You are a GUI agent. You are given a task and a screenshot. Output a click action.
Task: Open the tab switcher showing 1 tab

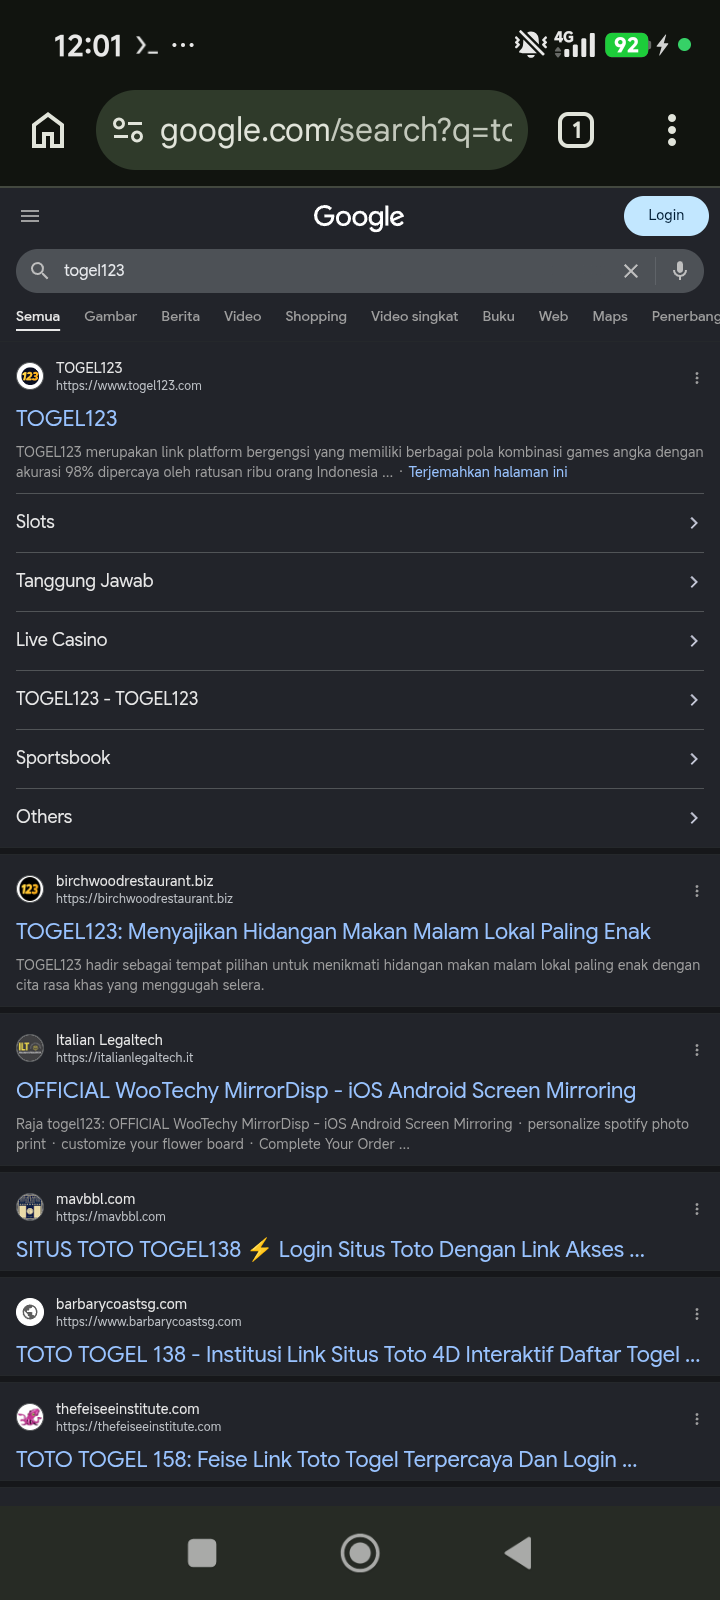pos(576,130)
